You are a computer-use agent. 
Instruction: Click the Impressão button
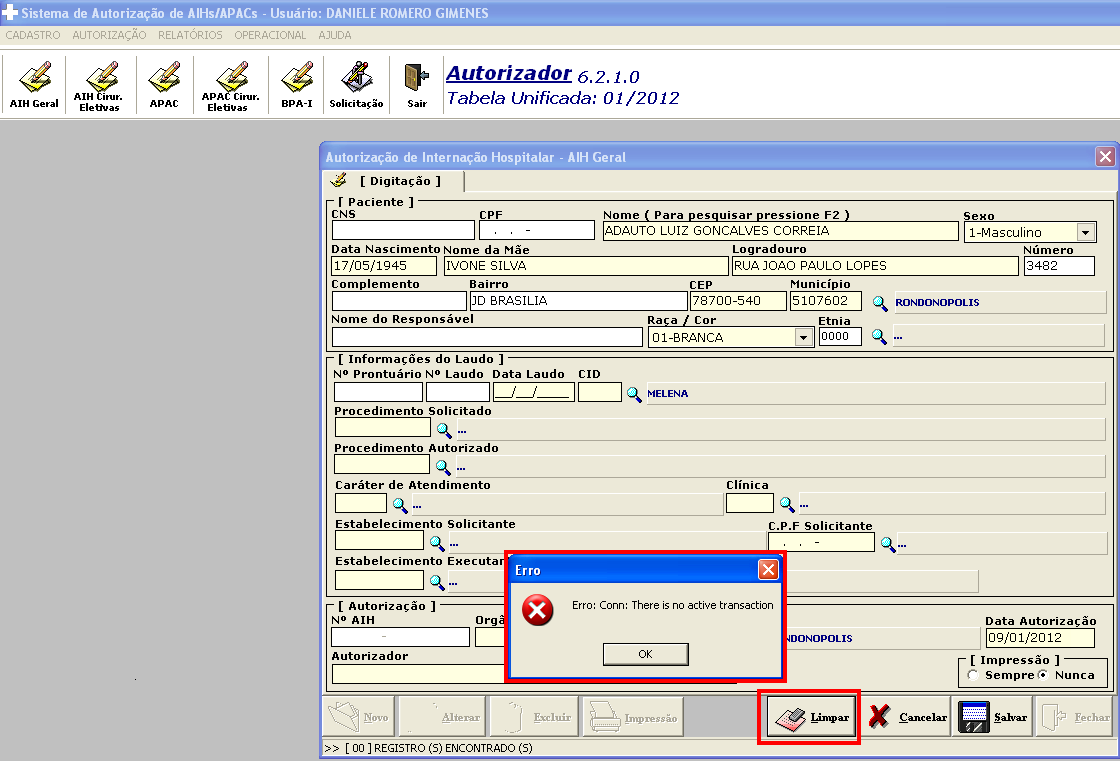[x=634, y=717]
